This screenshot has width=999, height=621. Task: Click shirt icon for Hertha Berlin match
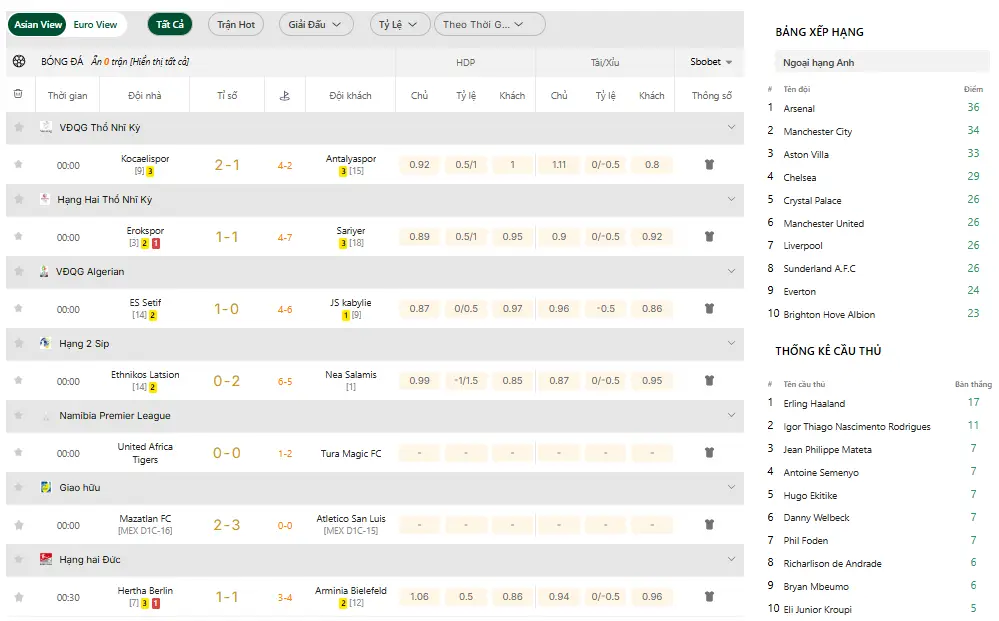tap(710, 597)
